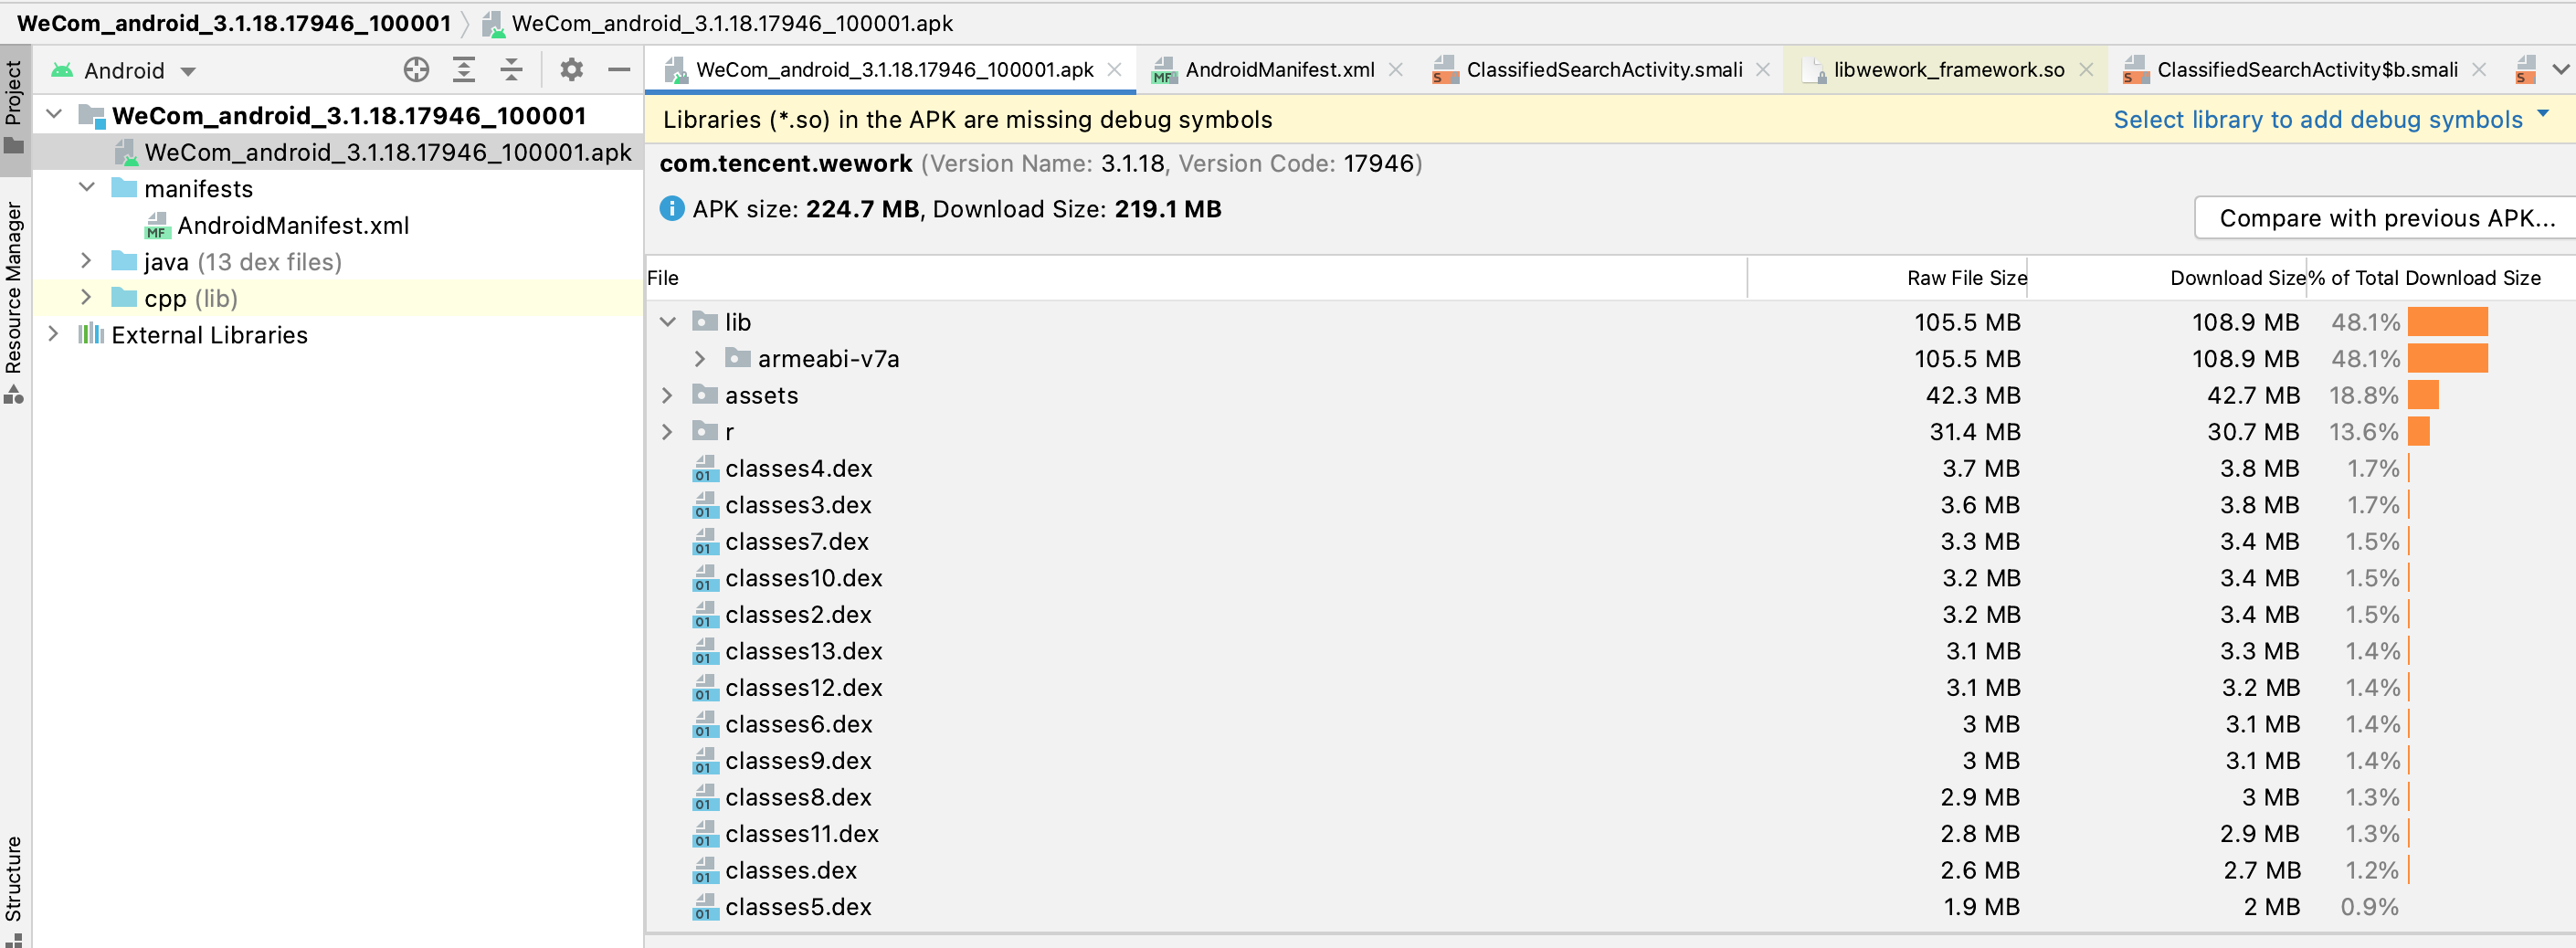Open project panel settings gear
The width and height of the screenshot is (2576, 948).
(x=571, y=70)
